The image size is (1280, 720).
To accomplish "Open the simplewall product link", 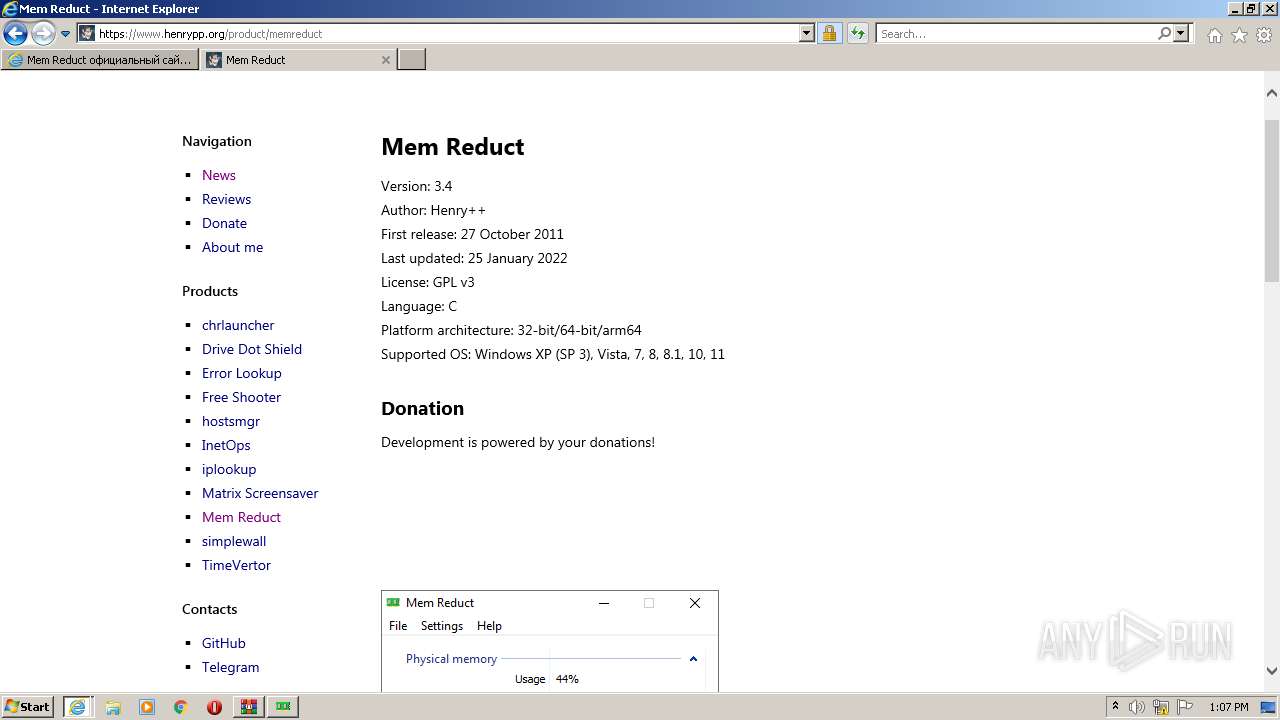I will (234, 541).
